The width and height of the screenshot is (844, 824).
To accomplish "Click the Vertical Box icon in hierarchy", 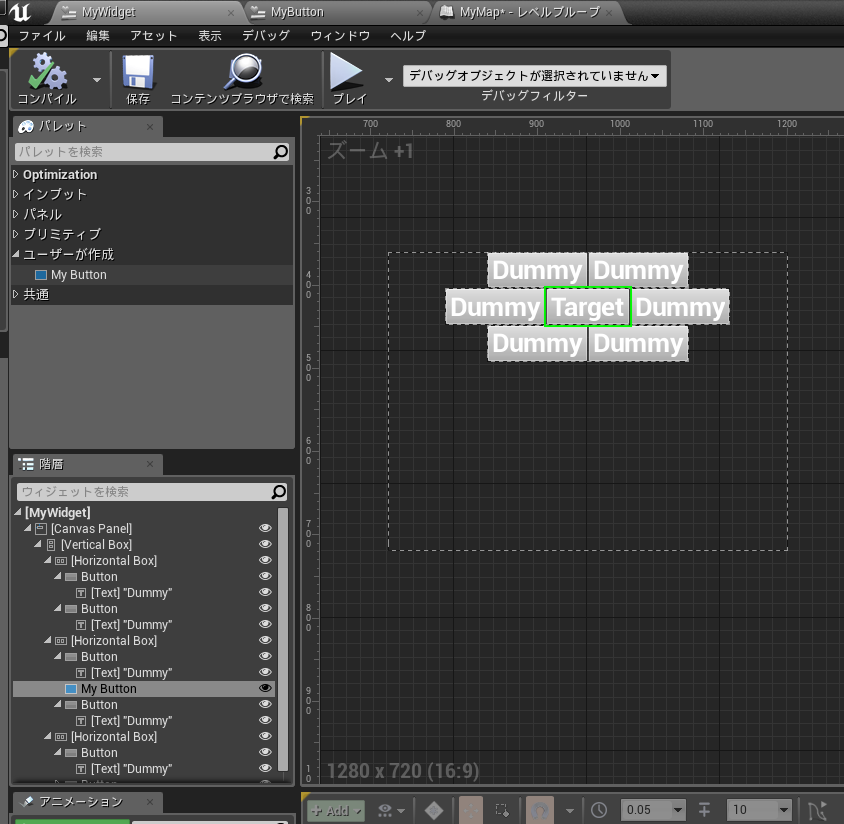I will click(x=51, y=545).
